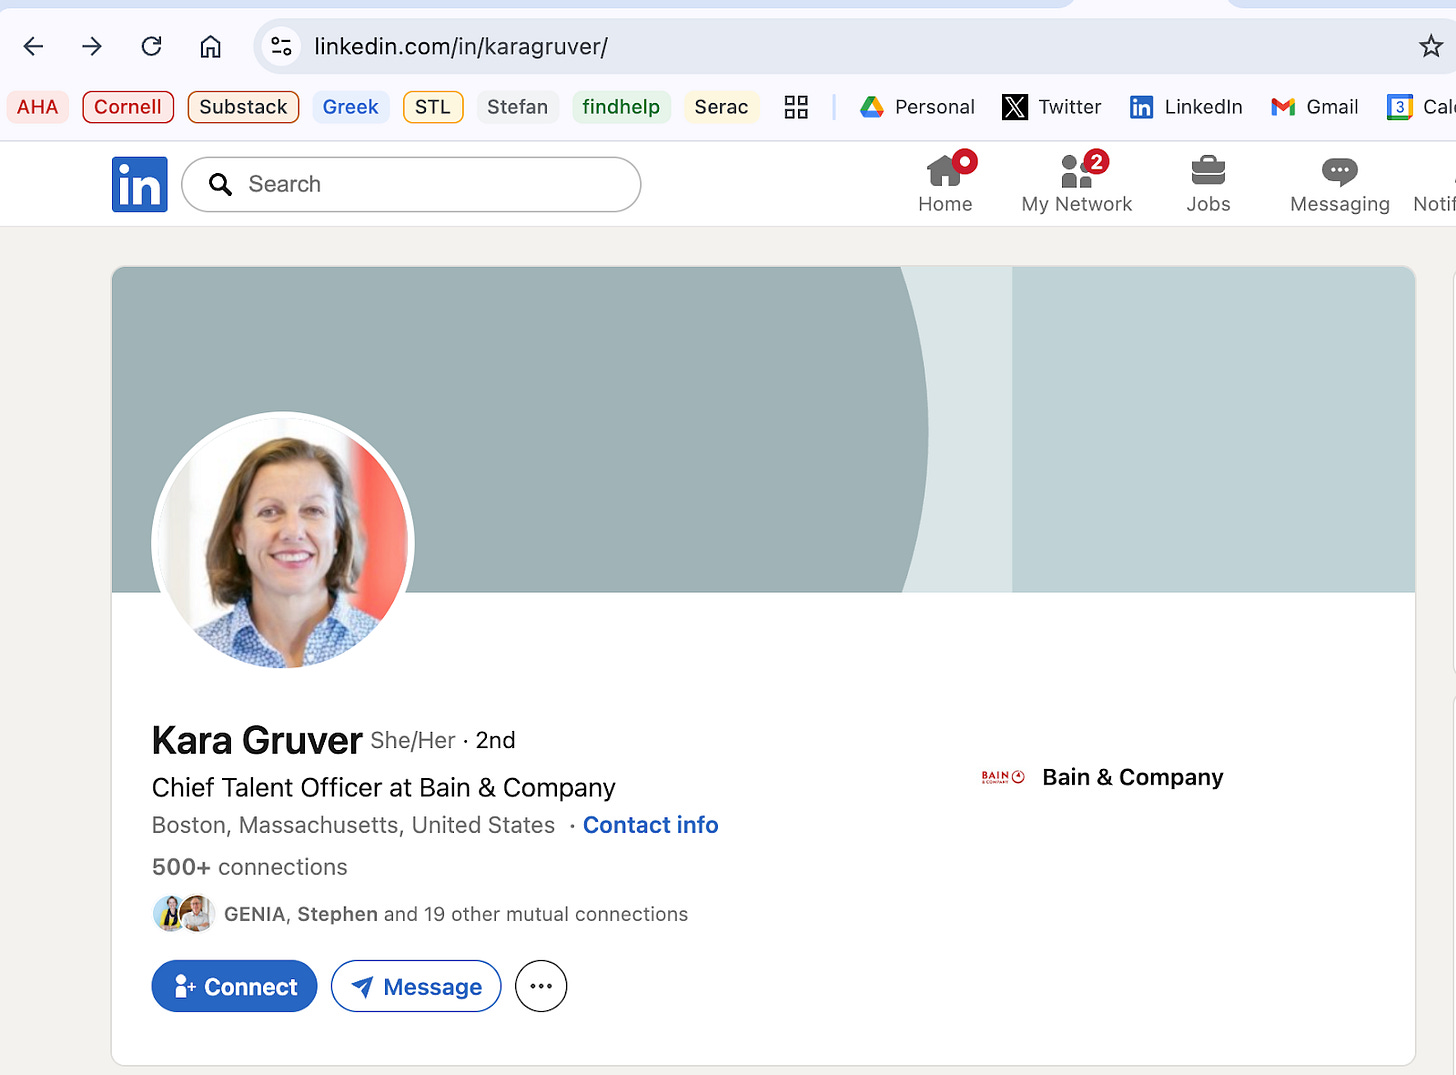This screenshot has height=1075, width=1456.
Task: Send a message with the Message button
Action: 416,986
